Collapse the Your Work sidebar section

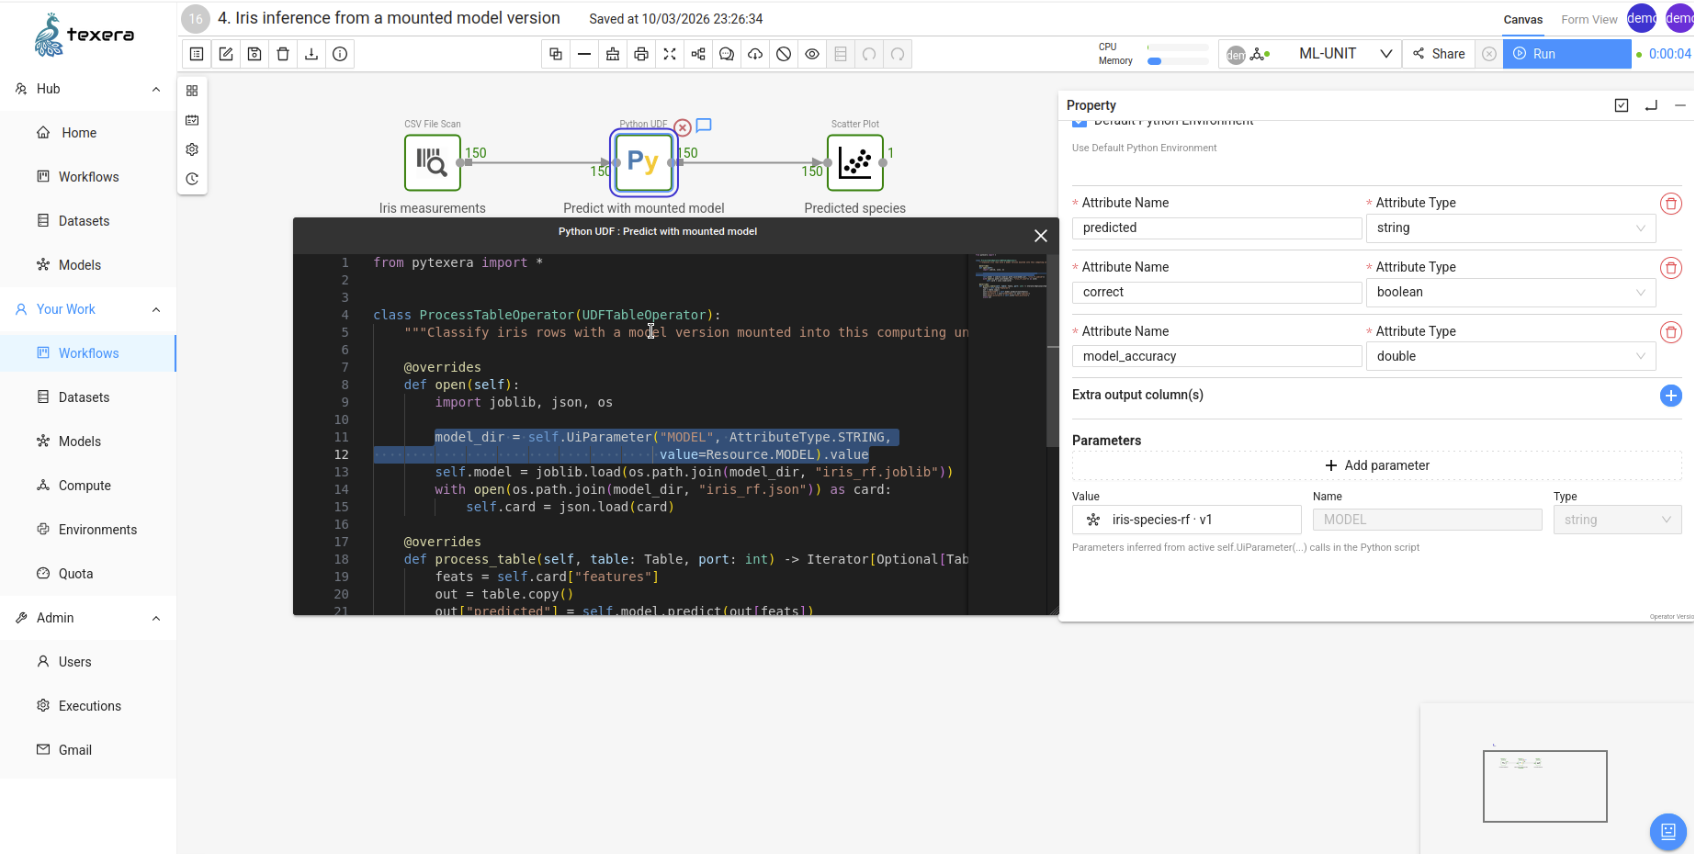(156, 309)
